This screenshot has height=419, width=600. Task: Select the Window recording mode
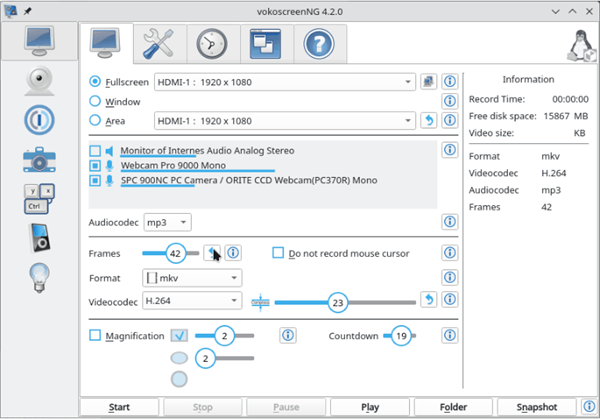point(96,101)
